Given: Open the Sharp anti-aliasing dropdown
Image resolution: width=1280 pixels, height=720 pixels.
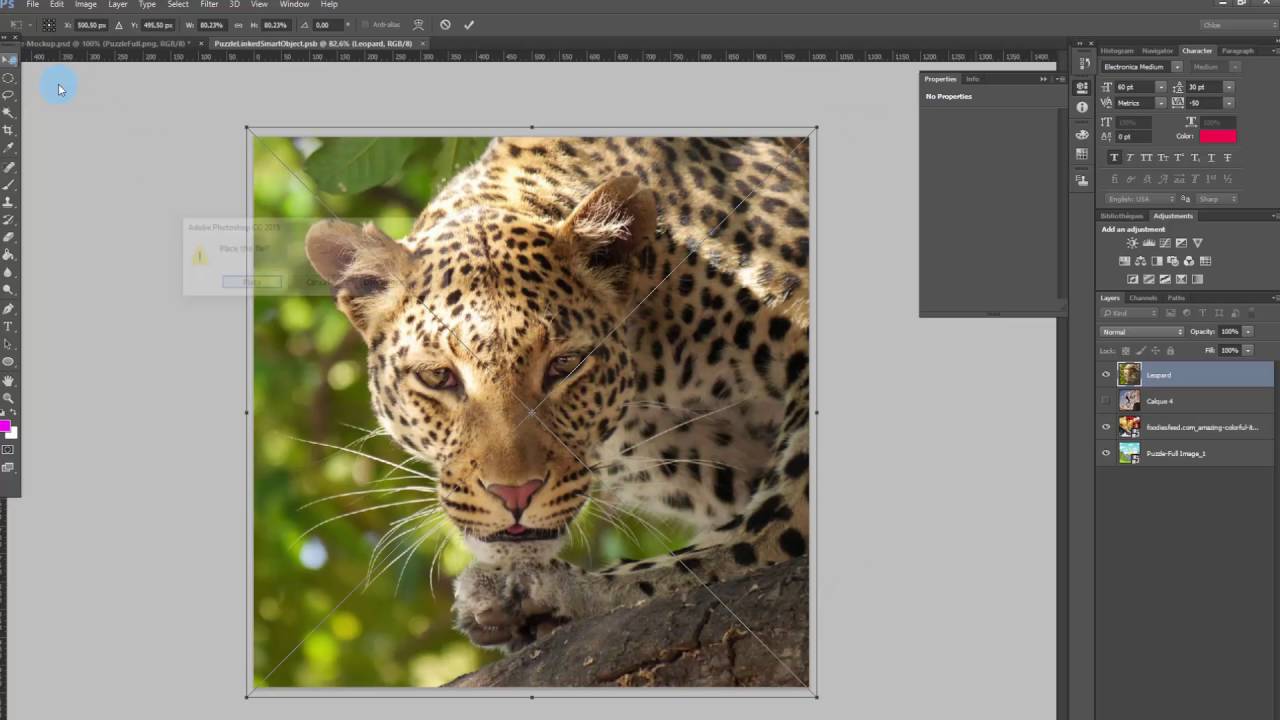Looking at the screenshot, I should pyautogui.click(x=1217, y=199).
